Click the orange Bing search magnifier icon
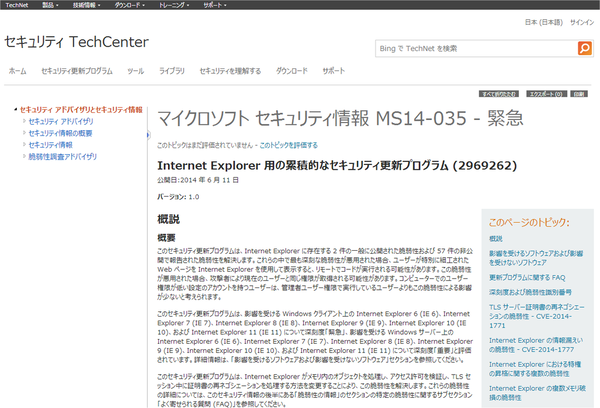The image size is (600, 408). pos(585,49)
